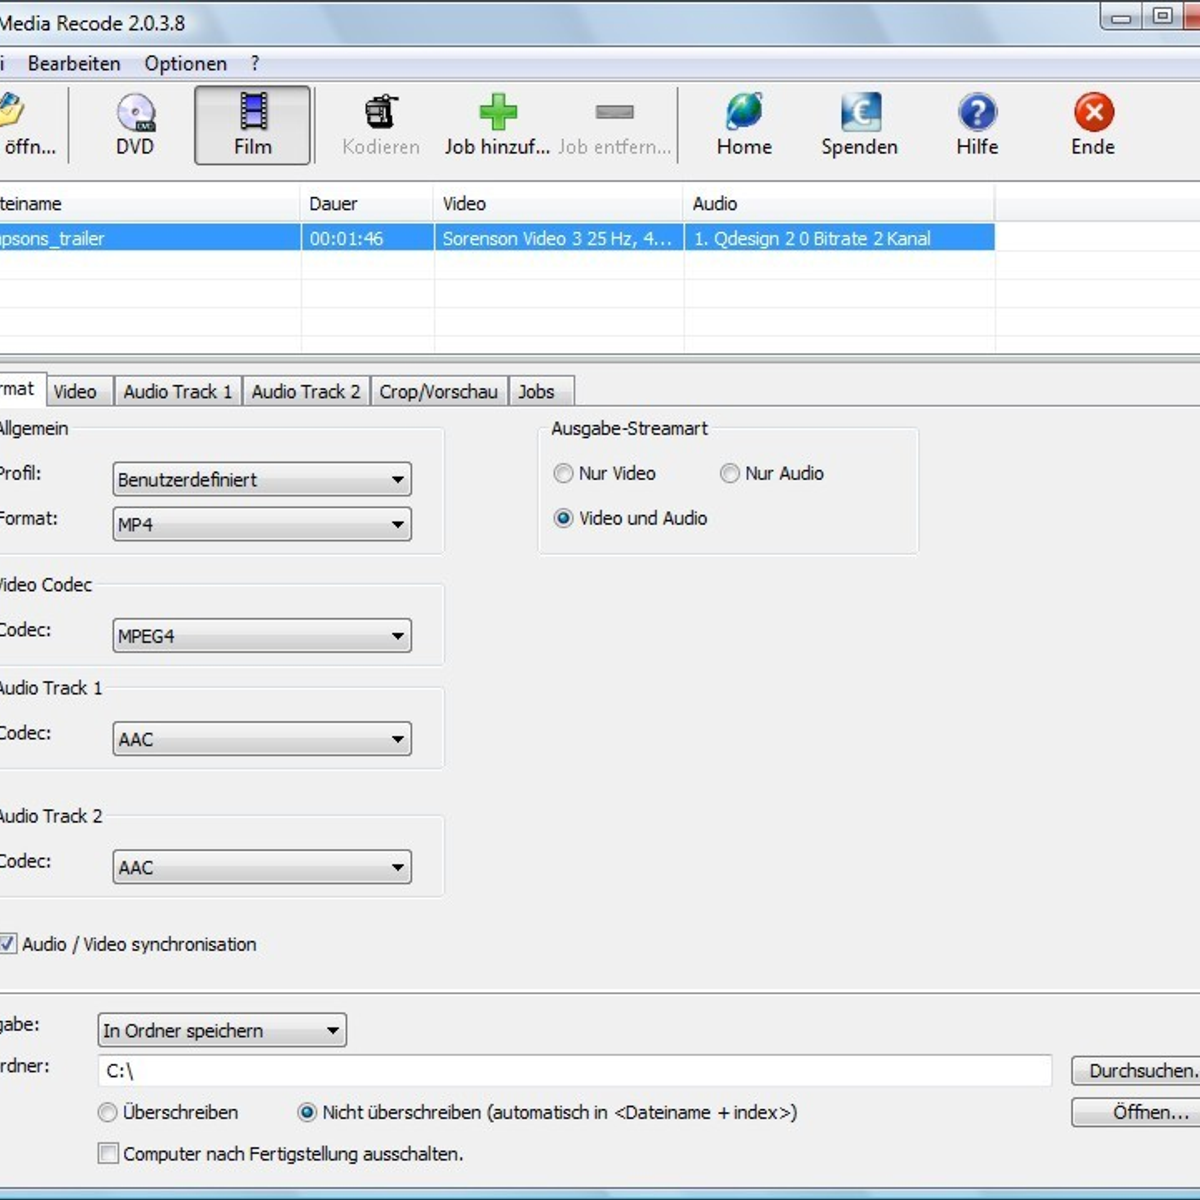Select the Nur Audio radio button
The image size is (1200, 1200).
[x=730, y=473]
